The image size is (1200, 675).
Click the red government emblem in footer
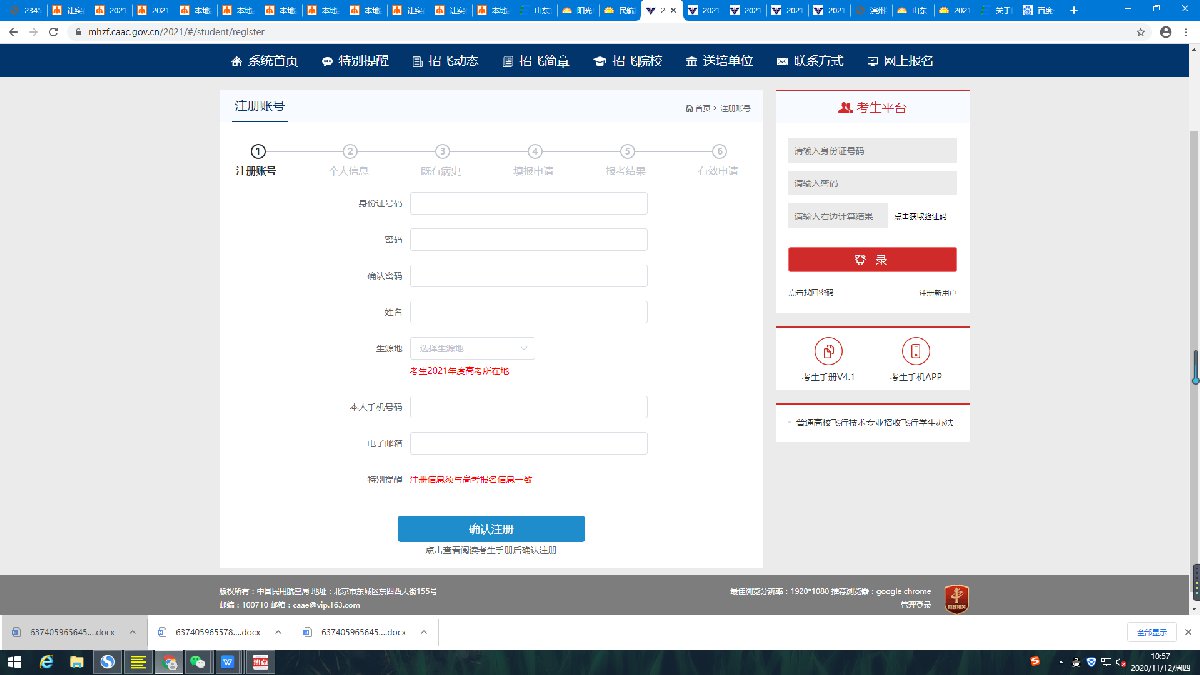click(x=955, y=598)
